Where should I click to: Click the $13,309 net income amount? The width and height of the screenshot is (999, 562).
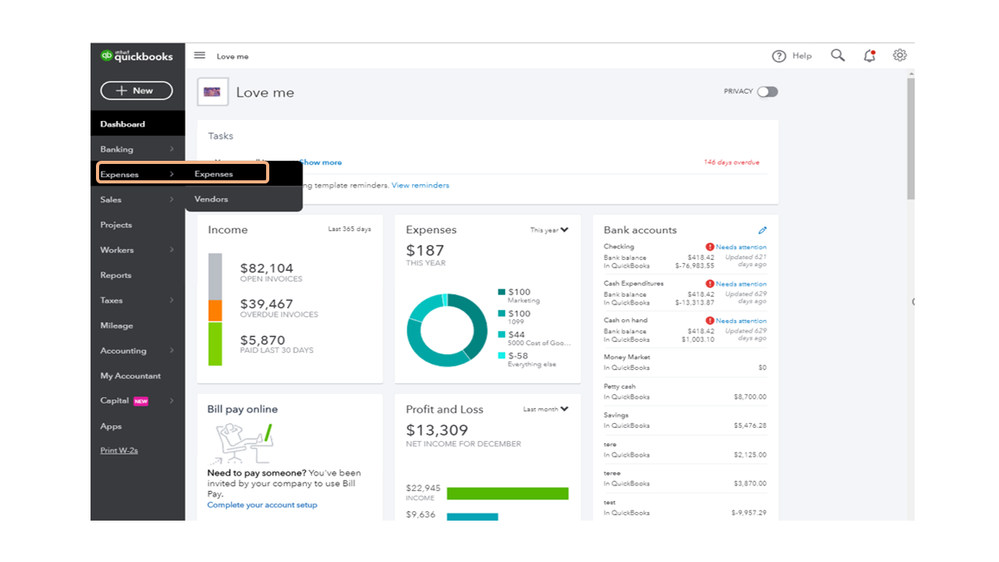(x=437, y=430)
